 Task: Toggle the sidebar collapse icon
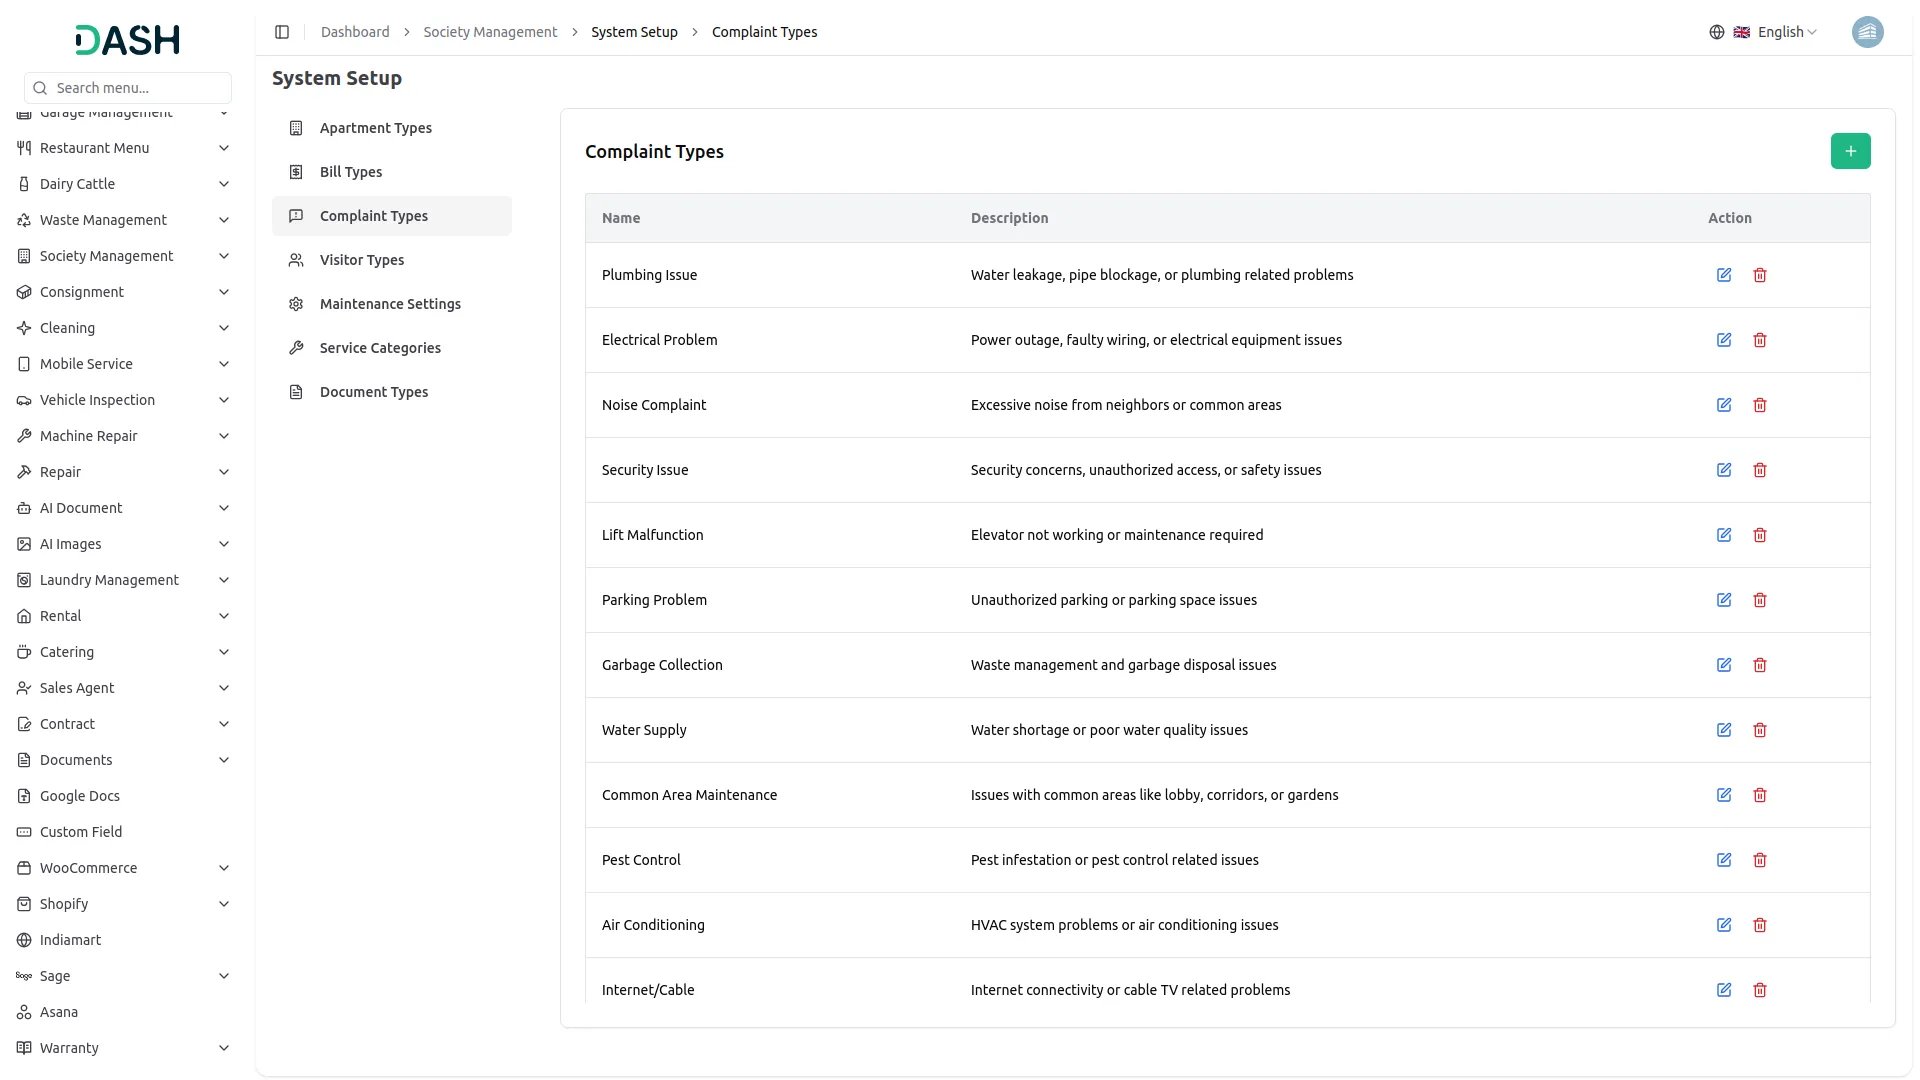click(282, 32)
